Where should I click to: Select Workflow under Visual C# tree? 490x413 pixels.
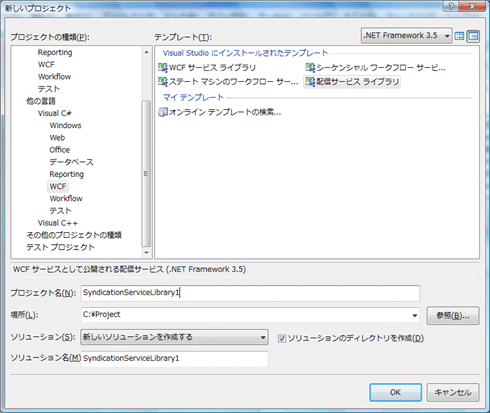click(x=66, y=198)
